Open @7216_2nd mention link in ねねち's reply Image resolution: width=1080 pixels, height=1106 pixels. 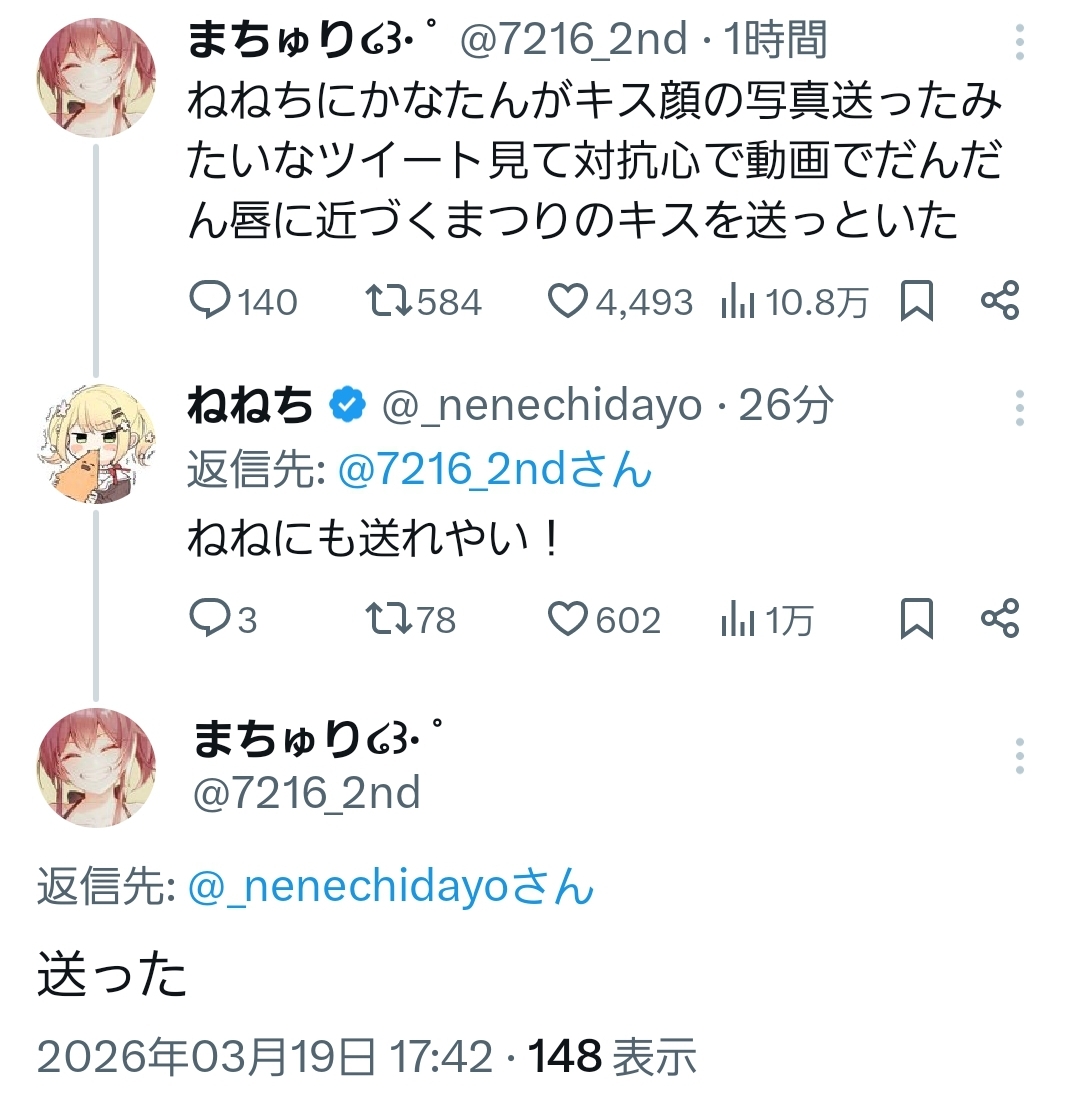(x=495, y=471)
